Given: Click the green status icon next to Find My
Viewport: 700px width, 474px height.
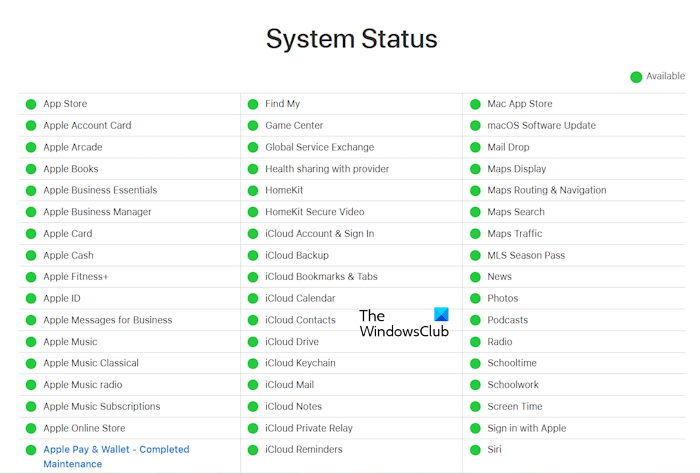Looking at the screenshot, I should (x=253, y=104).
